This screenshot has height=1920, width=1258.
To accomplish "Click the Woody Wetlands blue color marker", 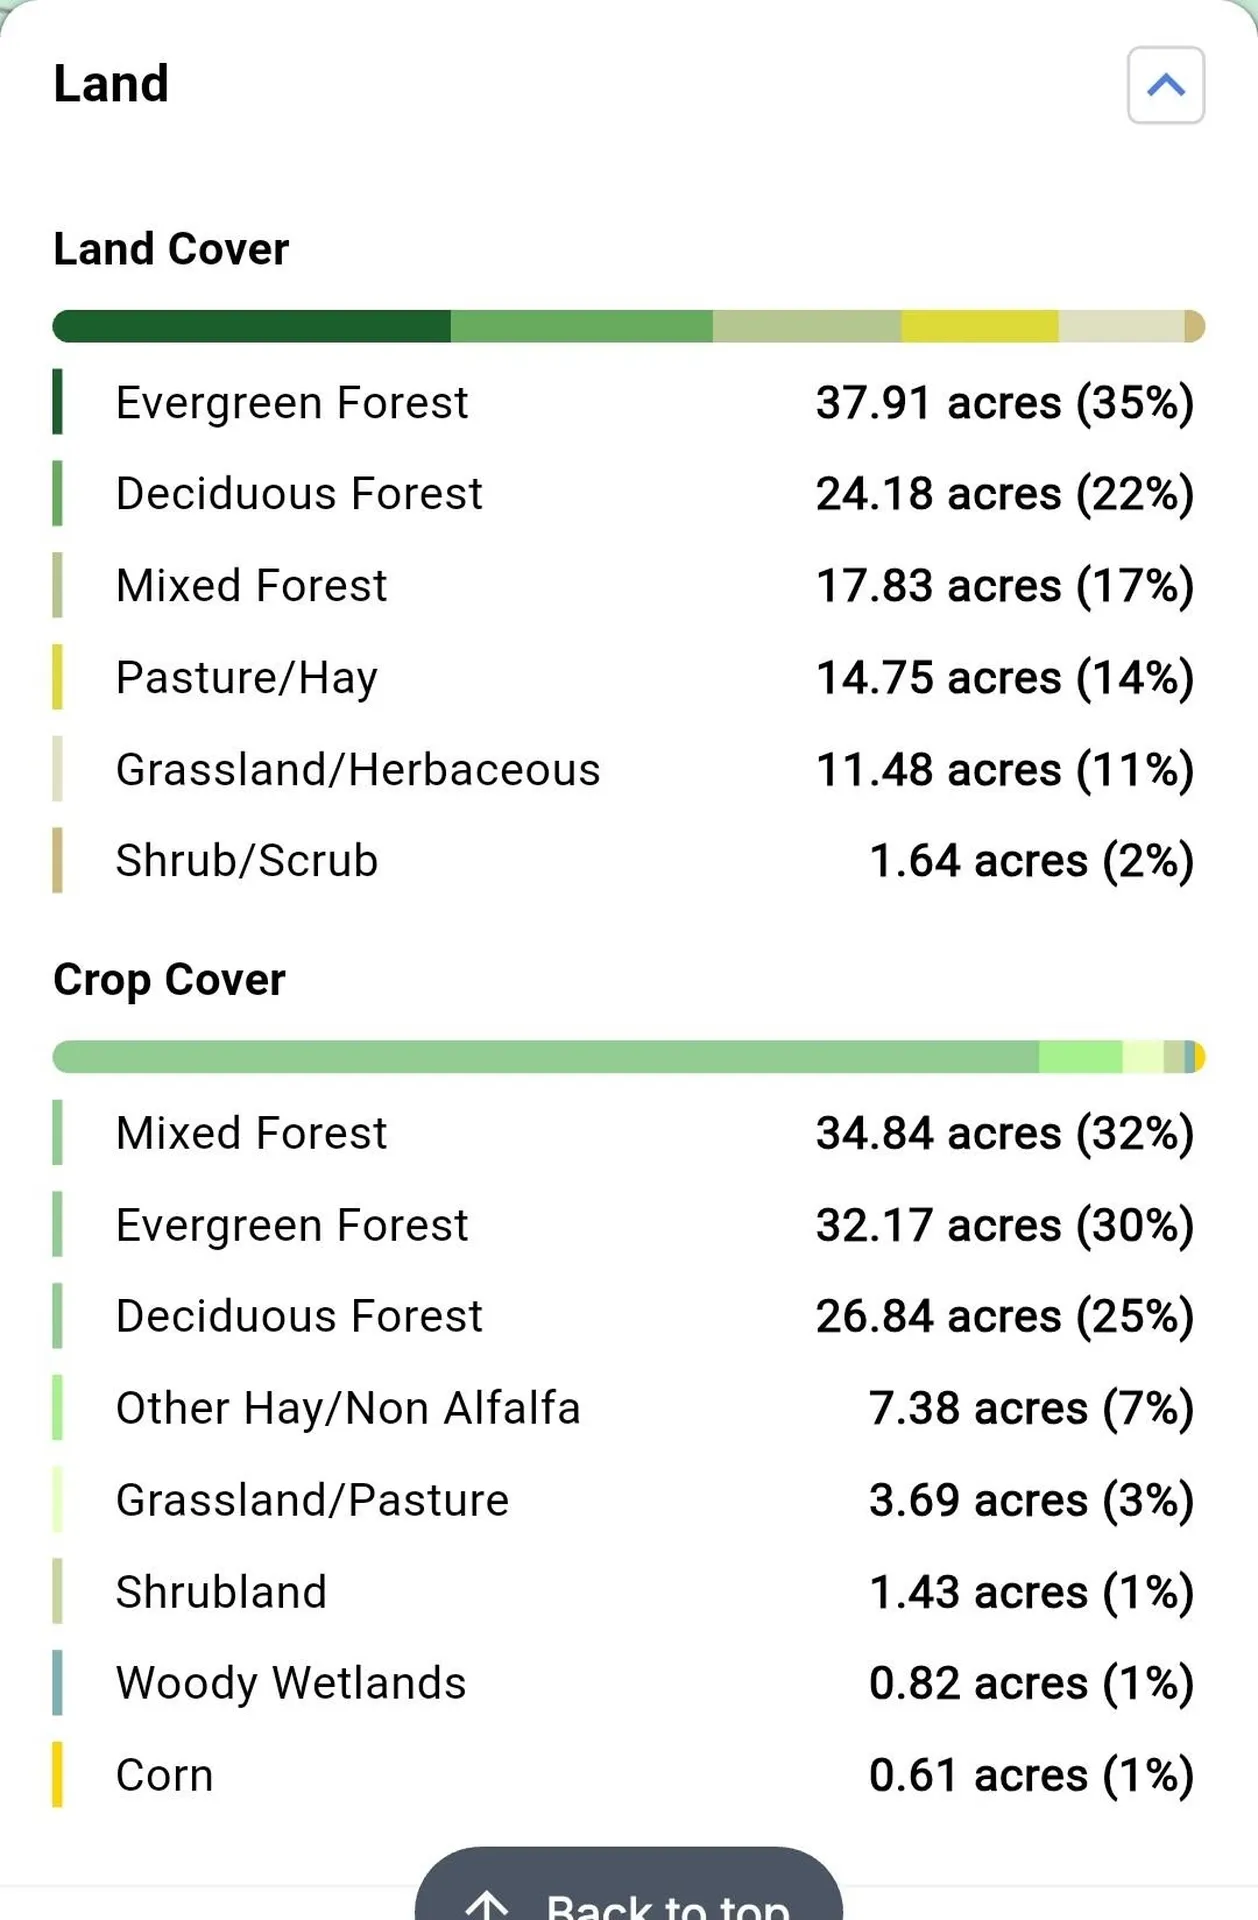I will pos(57,1683).
